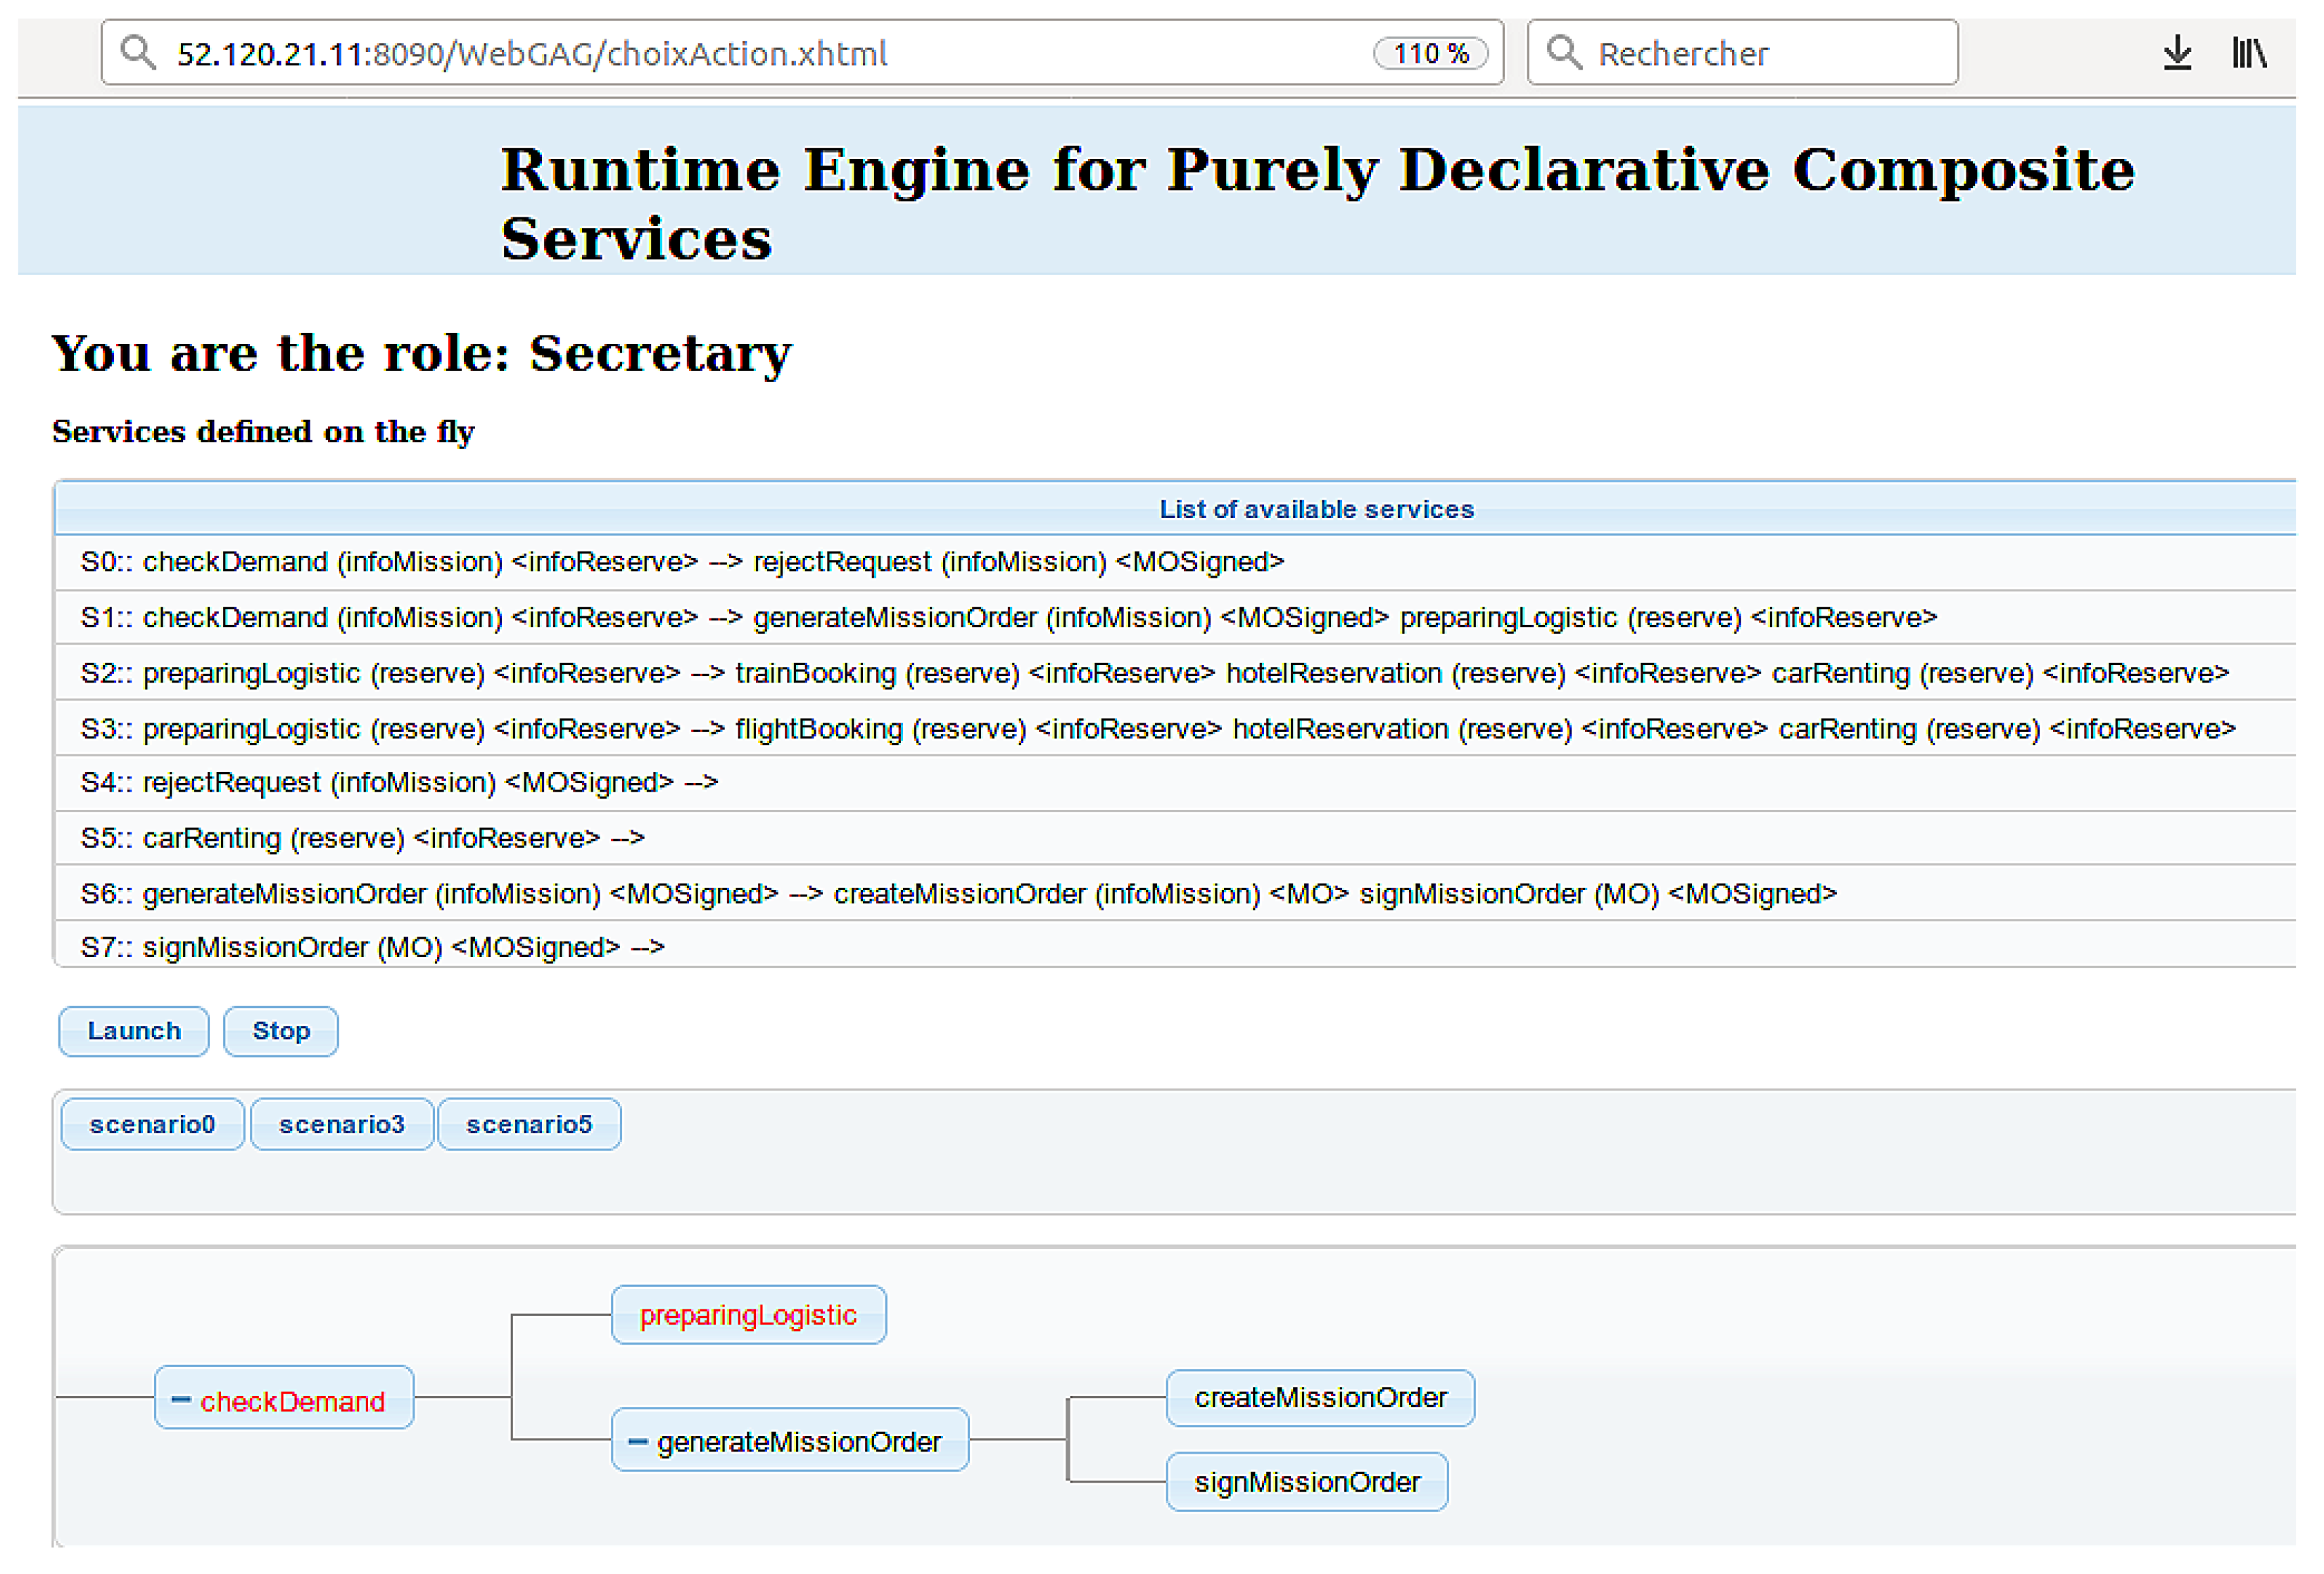Collapse generateMissionOrder node minus icon

pyautogui.click(x=637, y=1441)
